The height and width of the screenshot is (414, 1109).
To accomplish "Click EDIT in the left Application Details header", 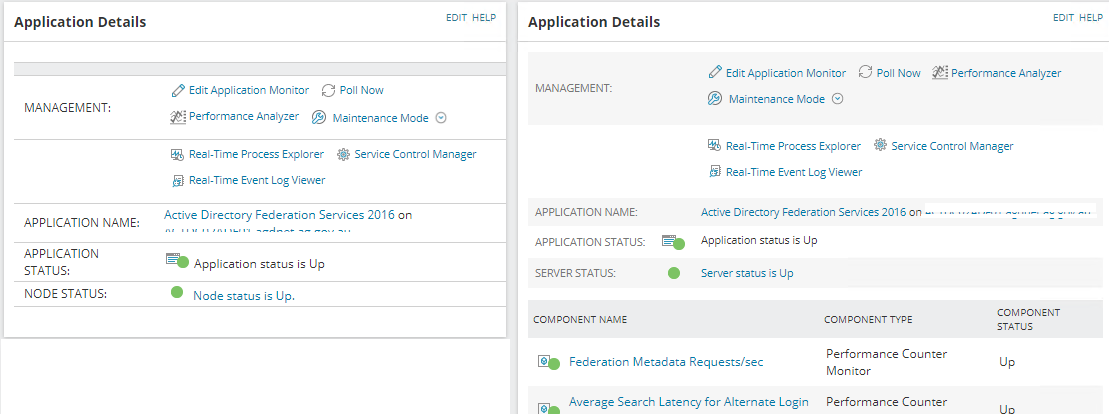I will point(456,17).
